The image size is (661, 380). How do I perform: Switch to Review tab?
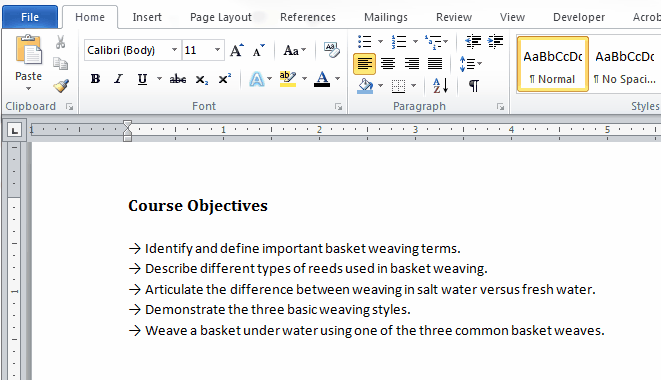(x=454, y=17)
